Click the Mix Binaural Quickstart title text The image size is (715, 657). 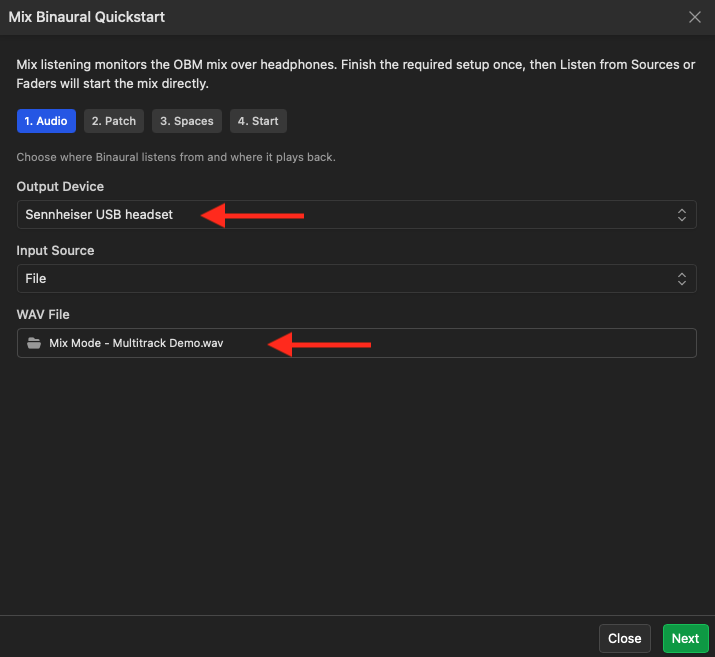point(87,17)
